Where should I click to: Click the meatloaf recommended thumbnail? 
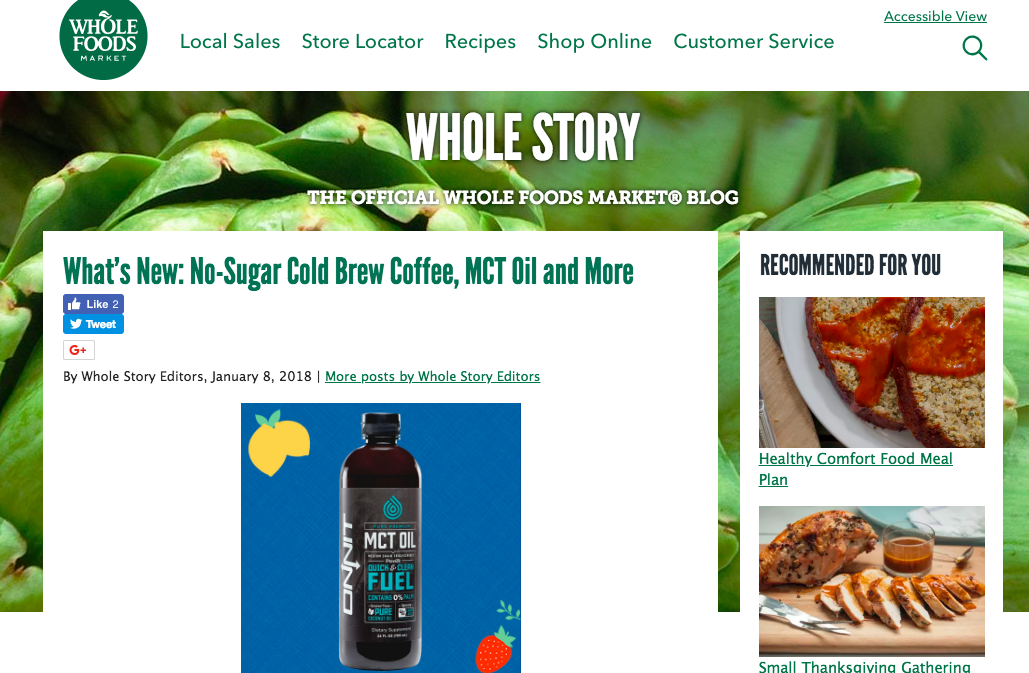[x=872, y=372]
